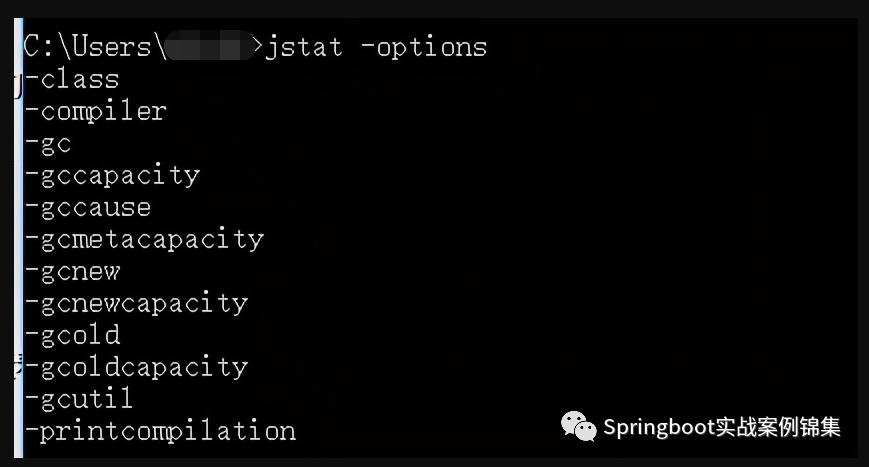Click the -gcold option line

coord(73,335)
